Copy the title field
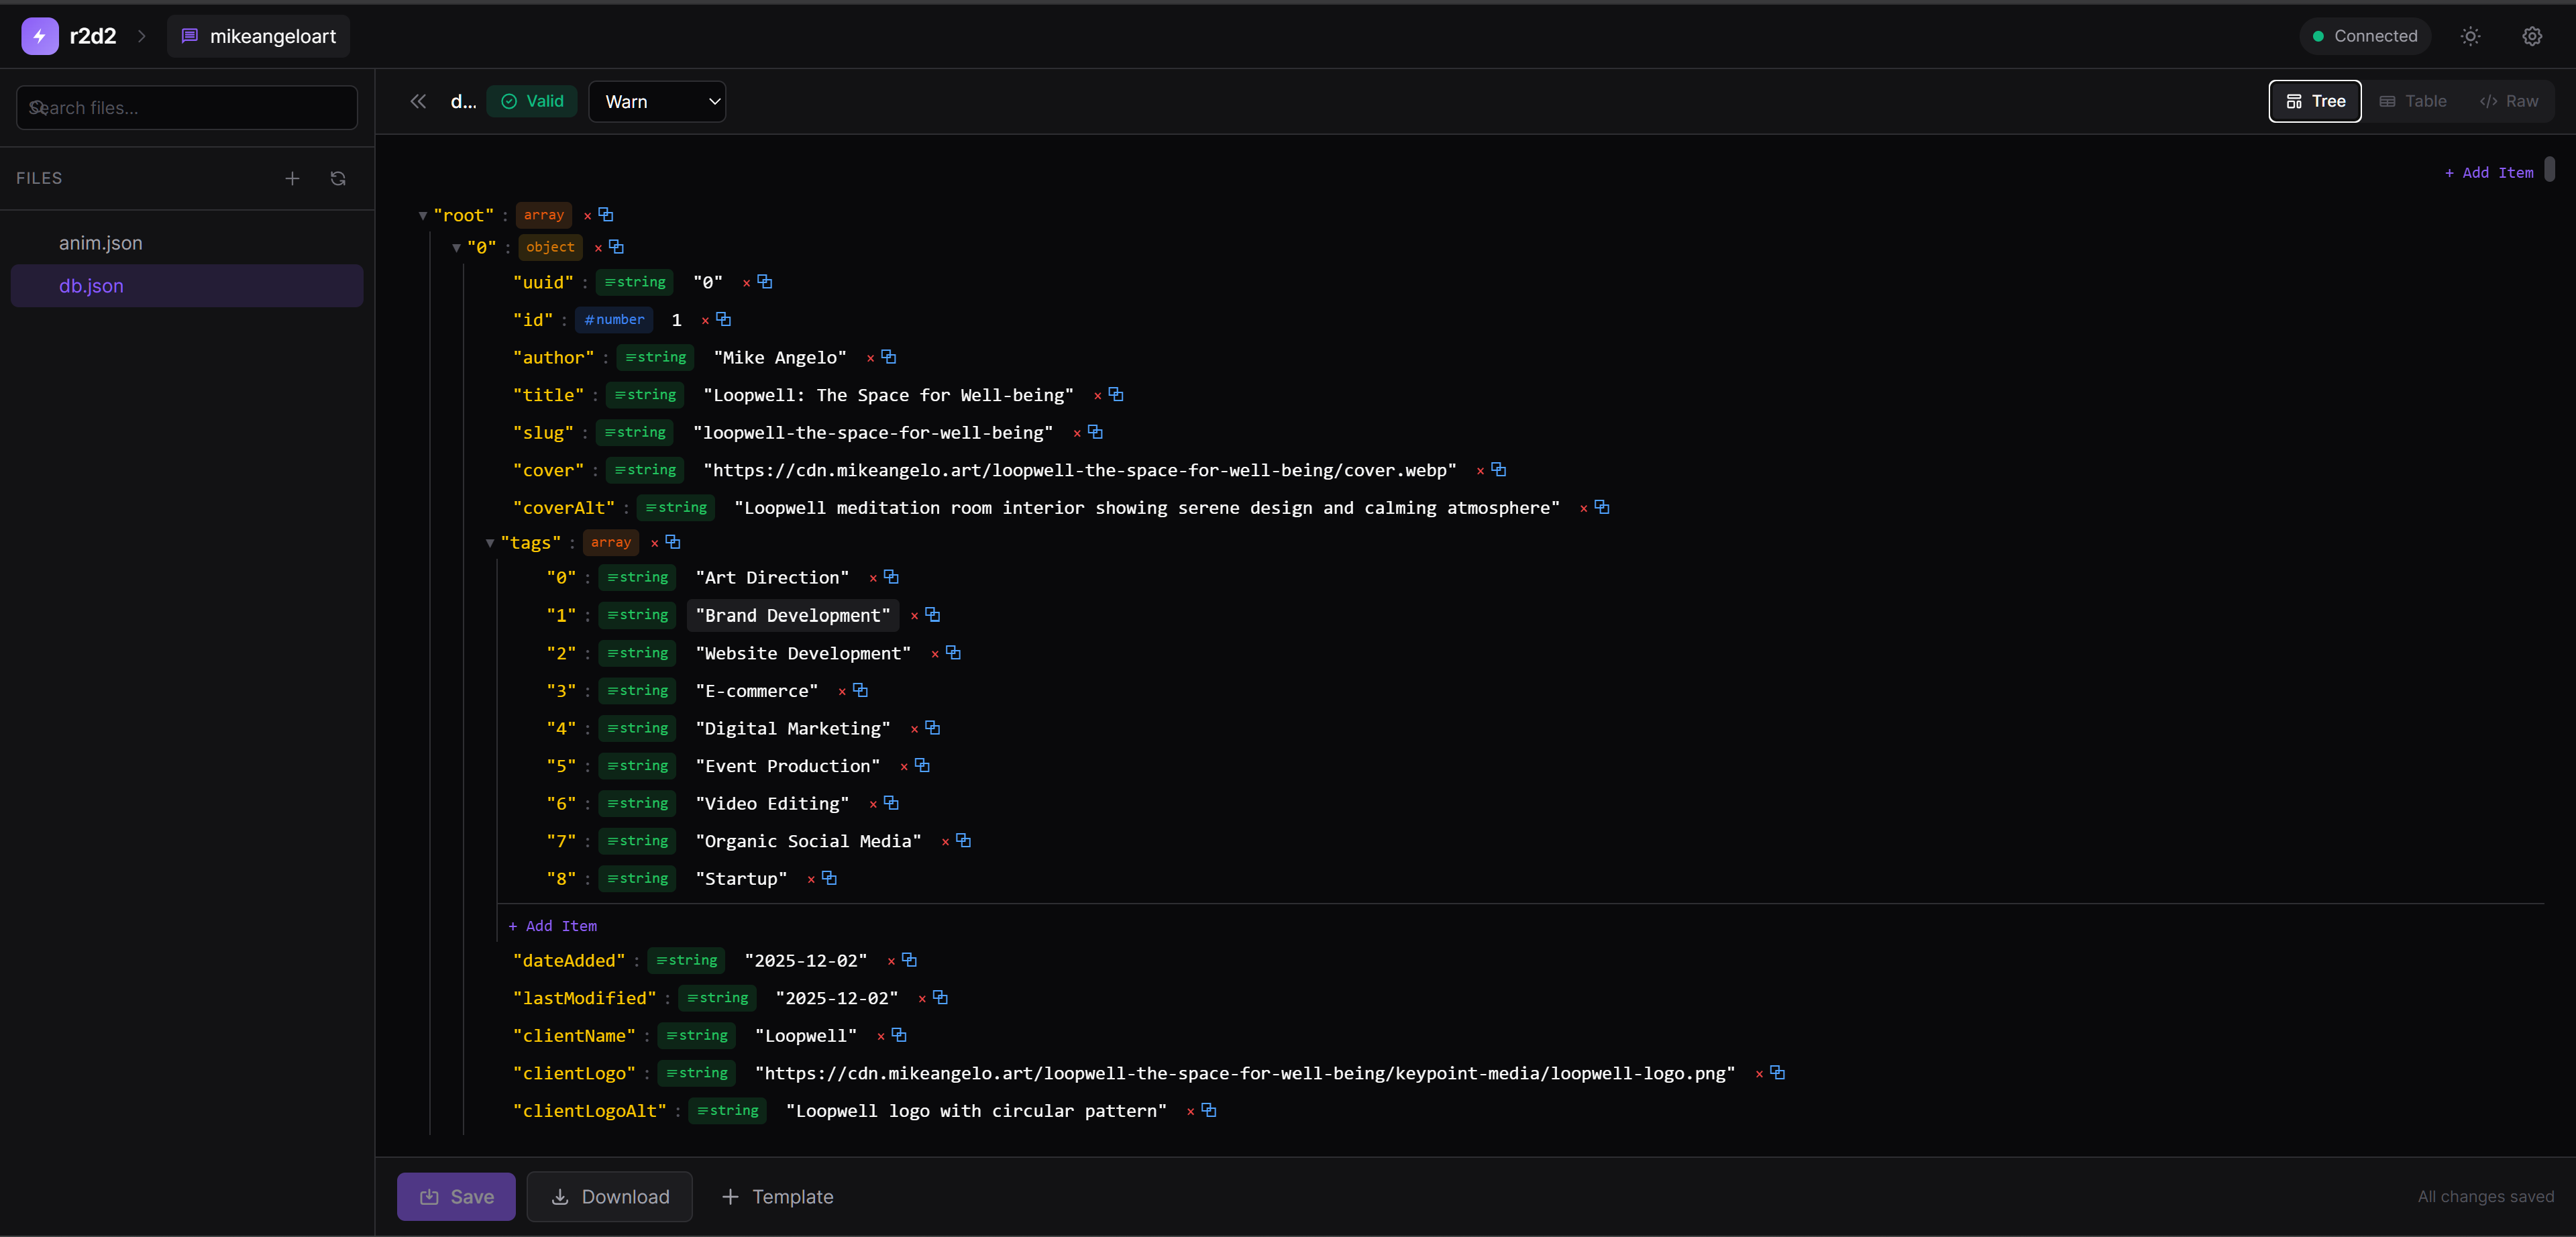This screenshot has width=2576, height=1237. [x=1116, y=394]
